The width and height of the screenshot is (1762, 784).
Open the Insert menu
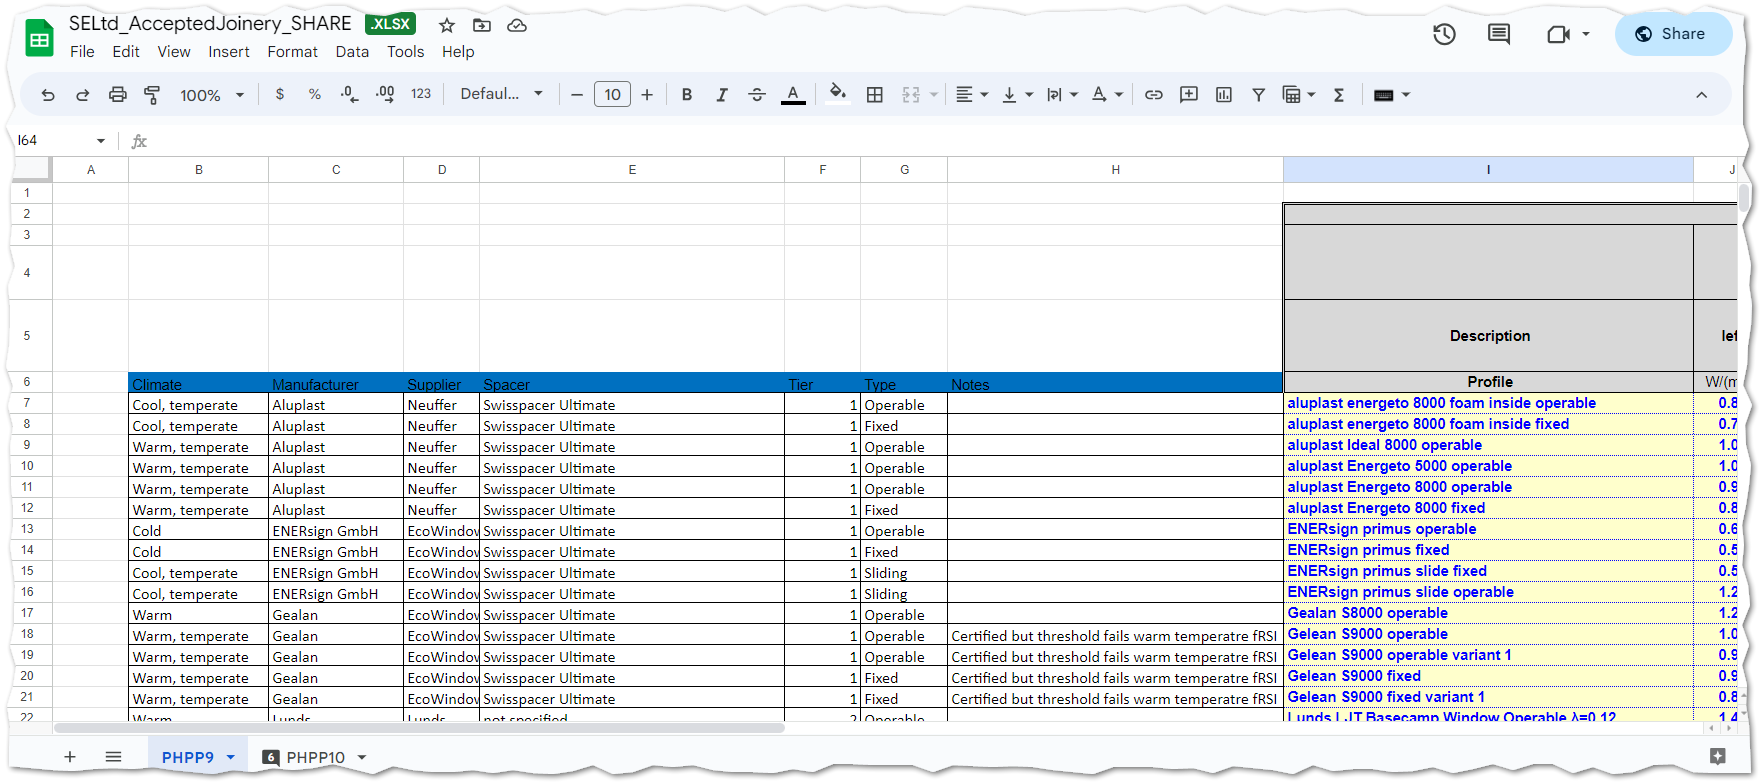coord(229,52)
